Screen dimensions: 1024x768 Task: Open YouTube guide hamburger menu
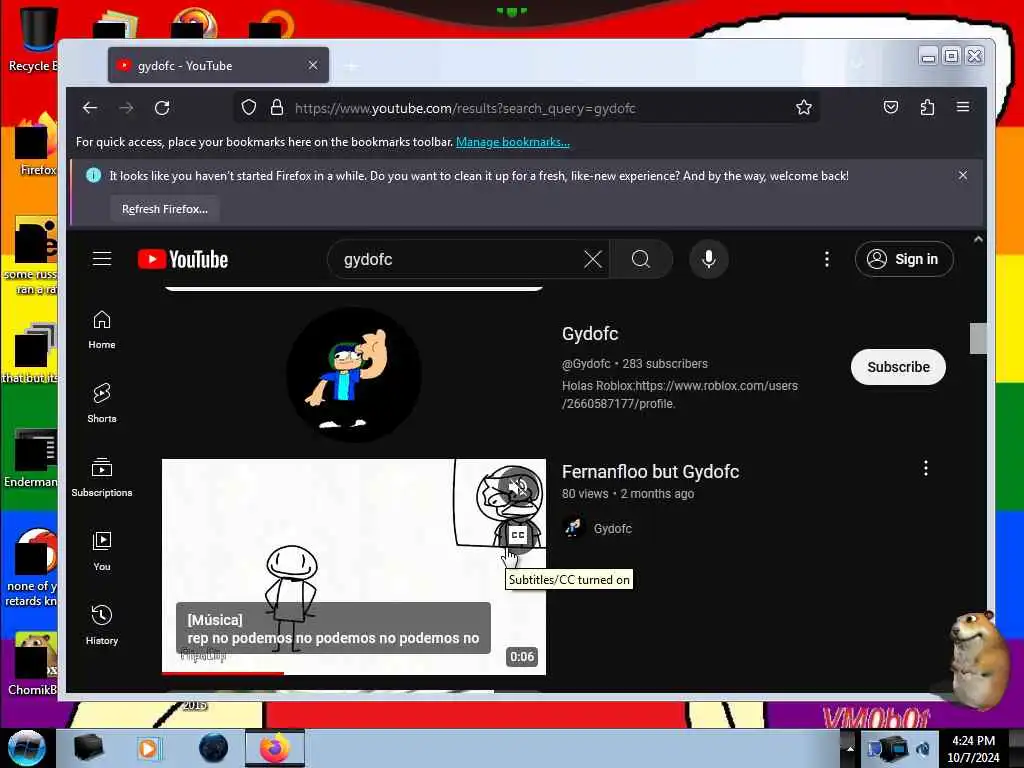(102, 259)
